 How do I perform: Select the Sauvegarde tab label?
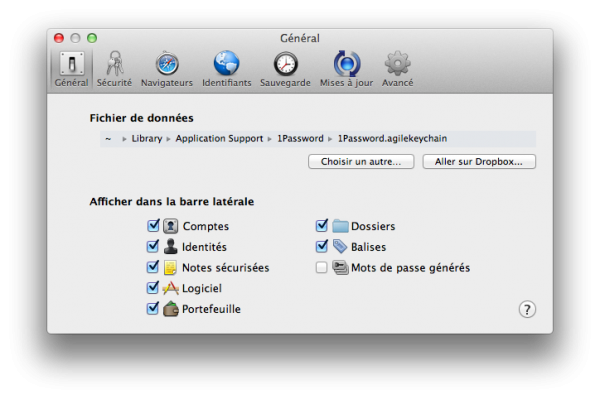(x=285, y=83)
